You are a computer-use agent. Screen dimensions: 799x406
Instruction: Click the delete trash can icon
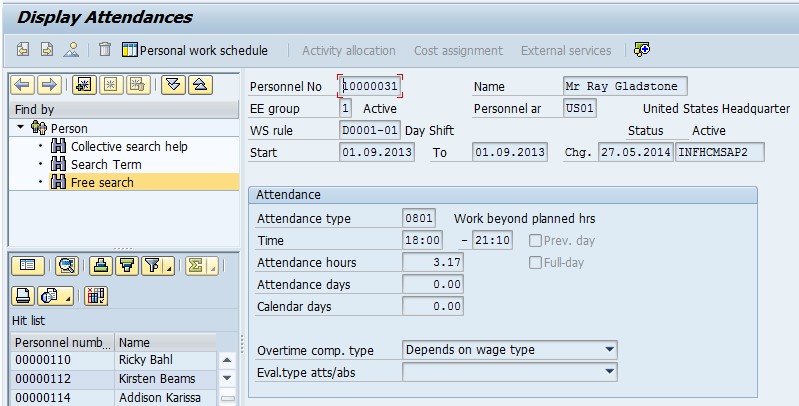point(105,50)
